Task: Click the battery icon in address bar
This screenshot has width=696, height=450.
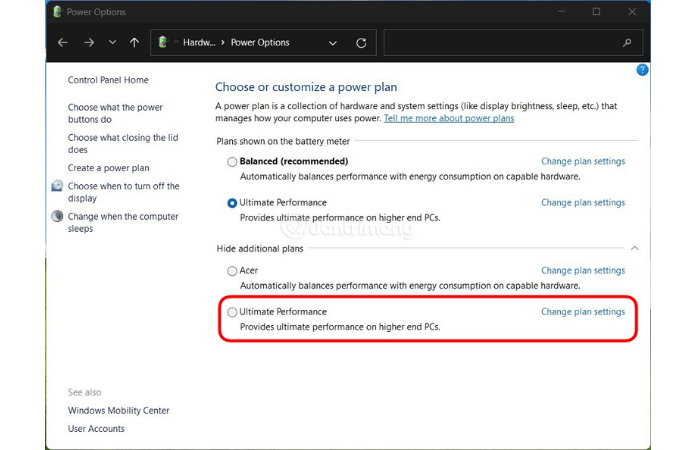Action: click(163, 43)
